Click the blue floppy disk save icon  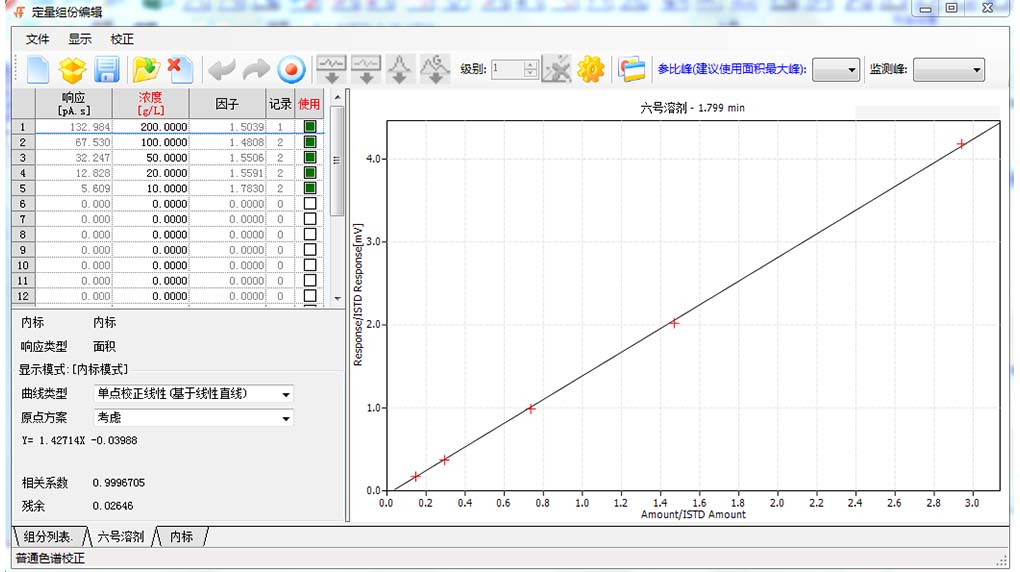coord(107,69)
